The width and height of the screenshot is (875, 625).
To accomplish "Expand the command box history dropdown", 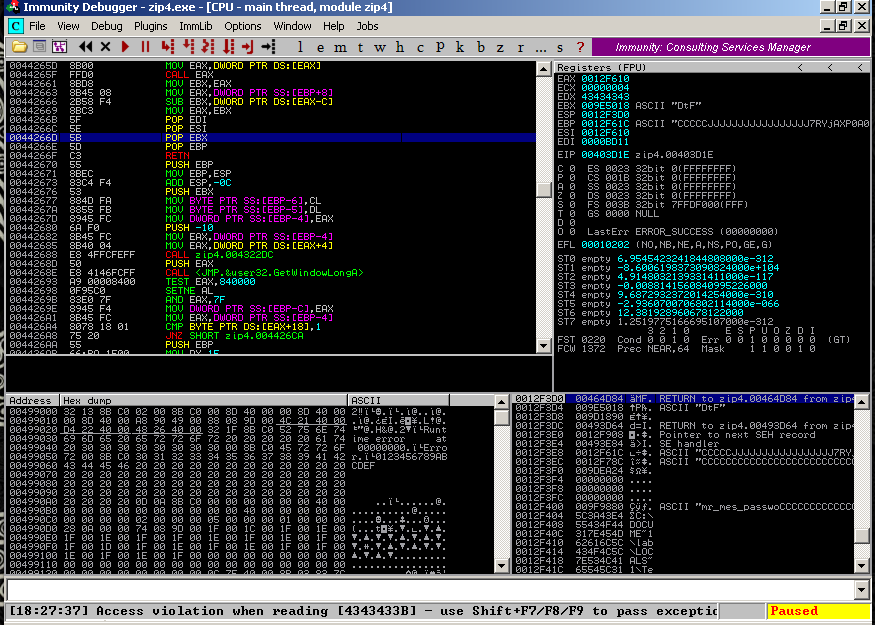I will [862, 589].
